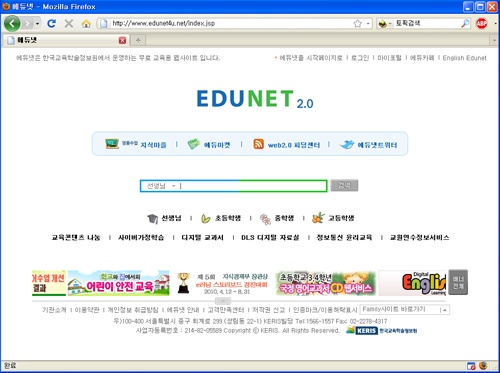
Task: Open 교육콘텐츠 나눔 menu item
Action: tap(76, 238)
